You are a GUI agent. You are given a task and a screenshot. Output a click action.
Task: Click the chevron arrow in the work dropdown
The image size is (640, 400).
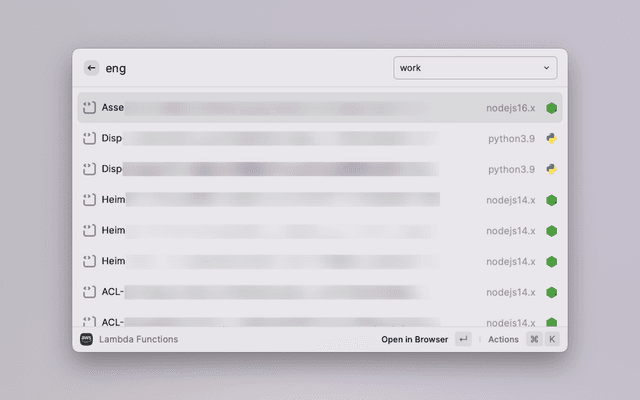pos(546,68)
